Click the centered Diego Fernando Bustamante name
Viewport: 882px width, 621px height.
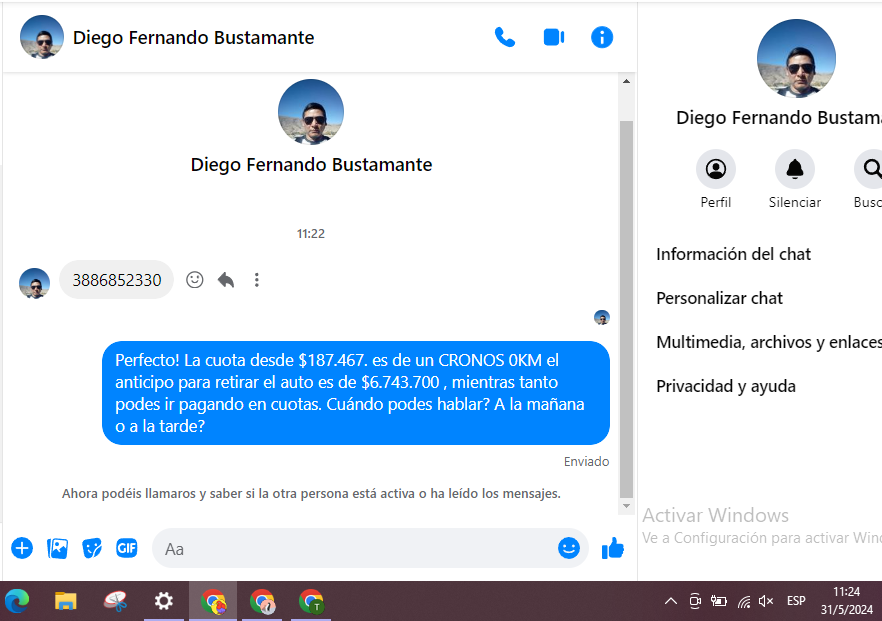[x=311, y=165]
